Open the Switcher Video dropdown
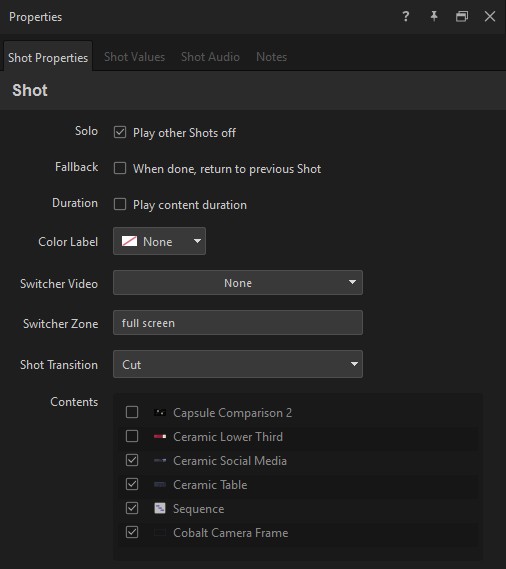506x569 pixels. (238, 282)
